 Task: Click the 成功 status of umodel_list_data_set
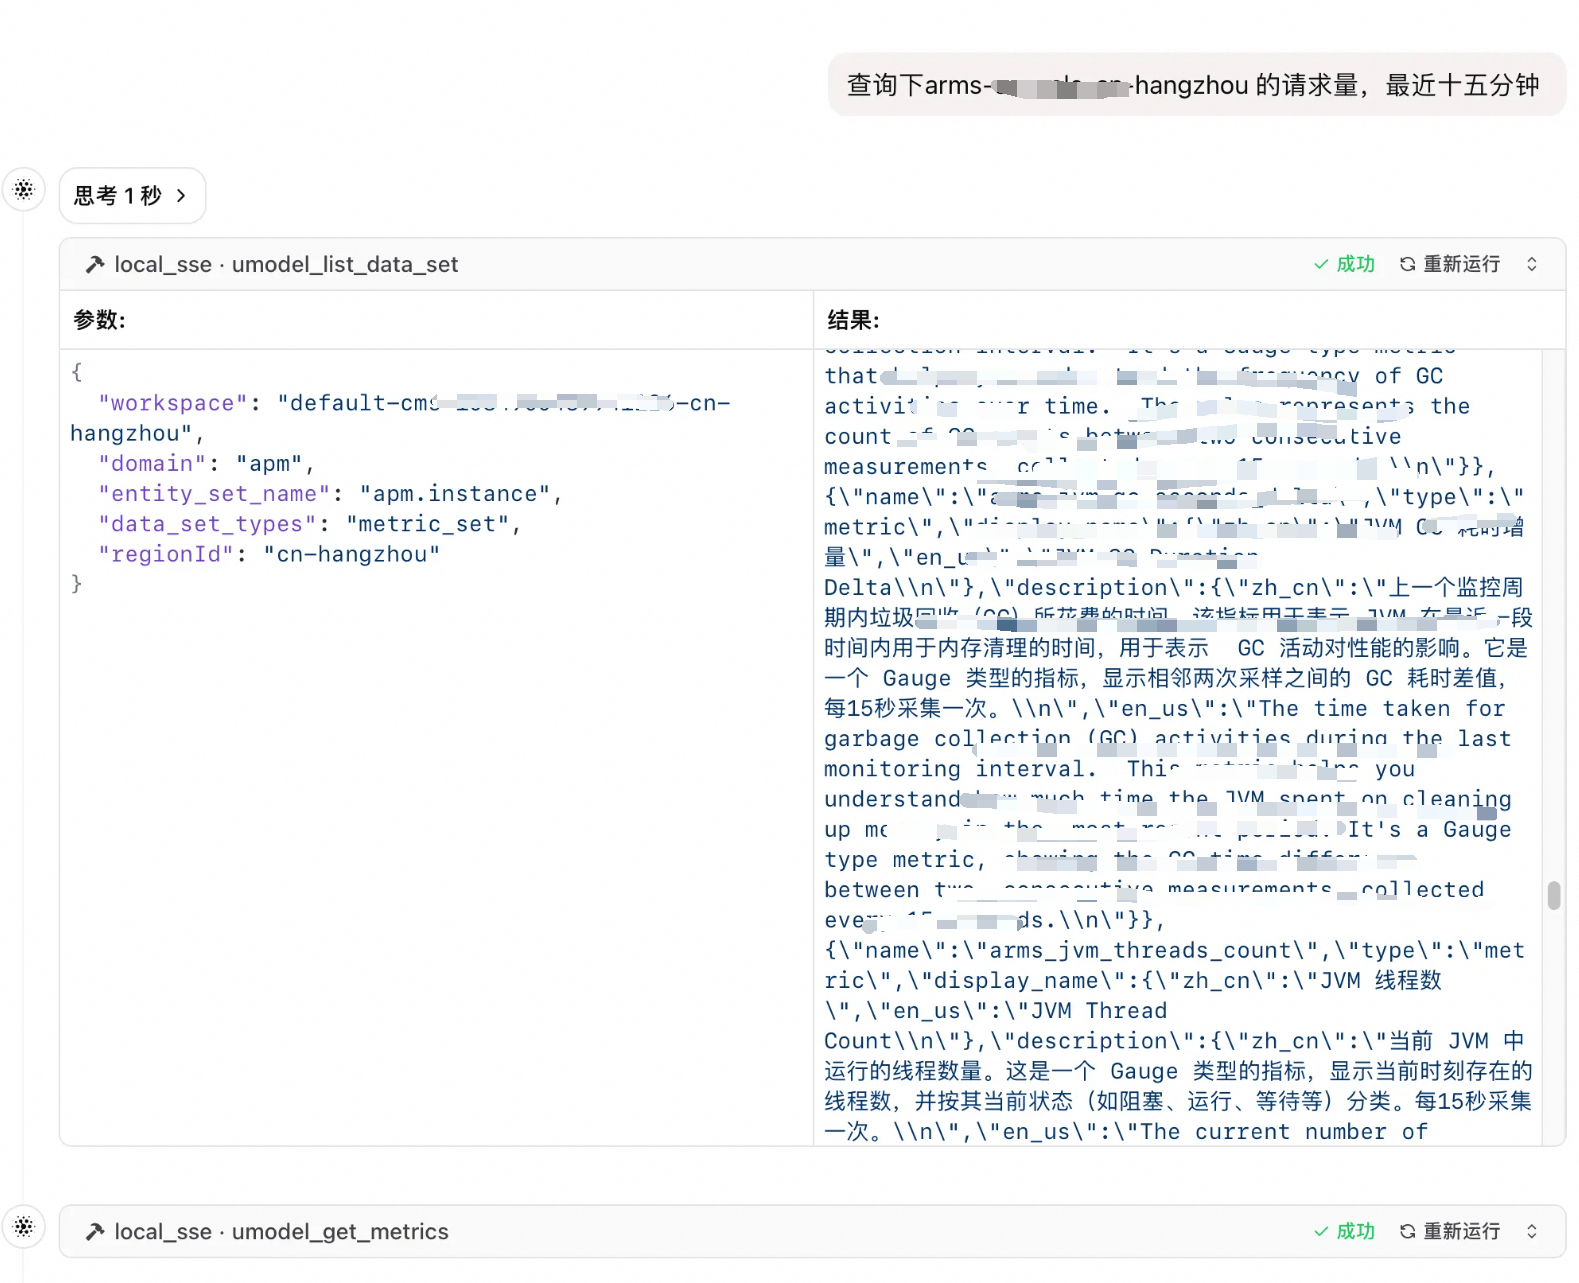[1345, 264]
